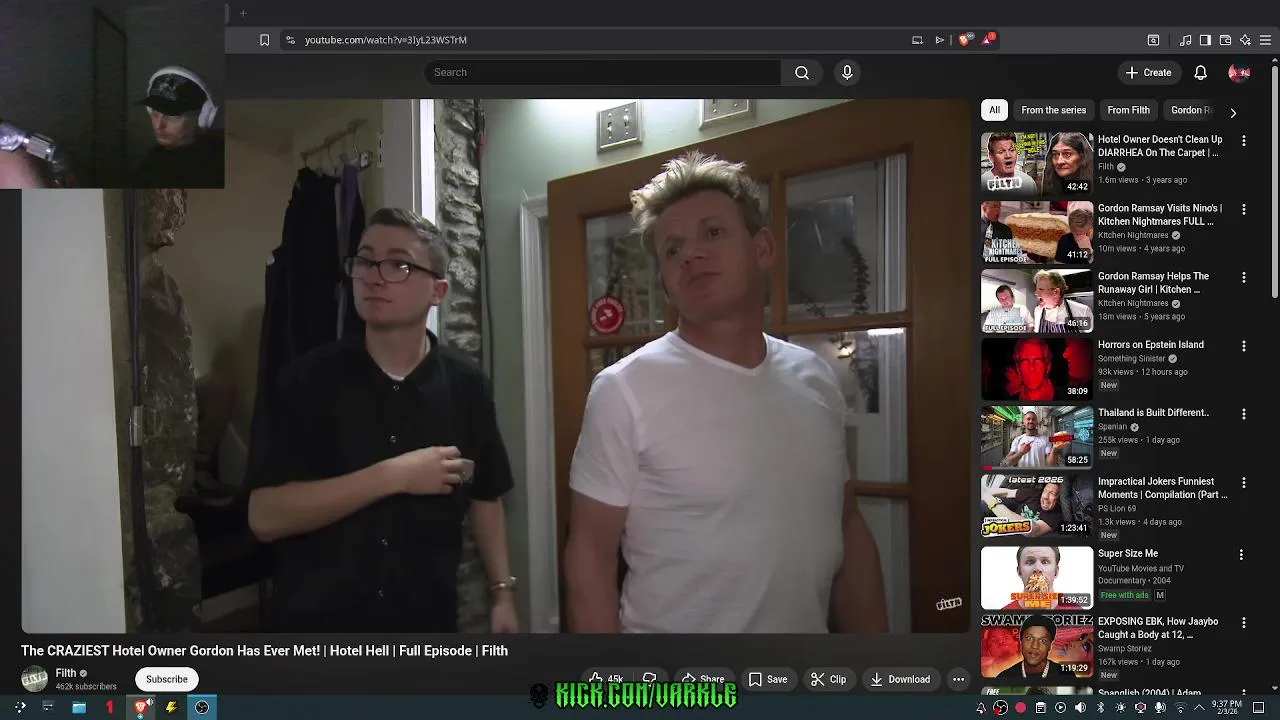Start voice search with the microphone icon

847,72
